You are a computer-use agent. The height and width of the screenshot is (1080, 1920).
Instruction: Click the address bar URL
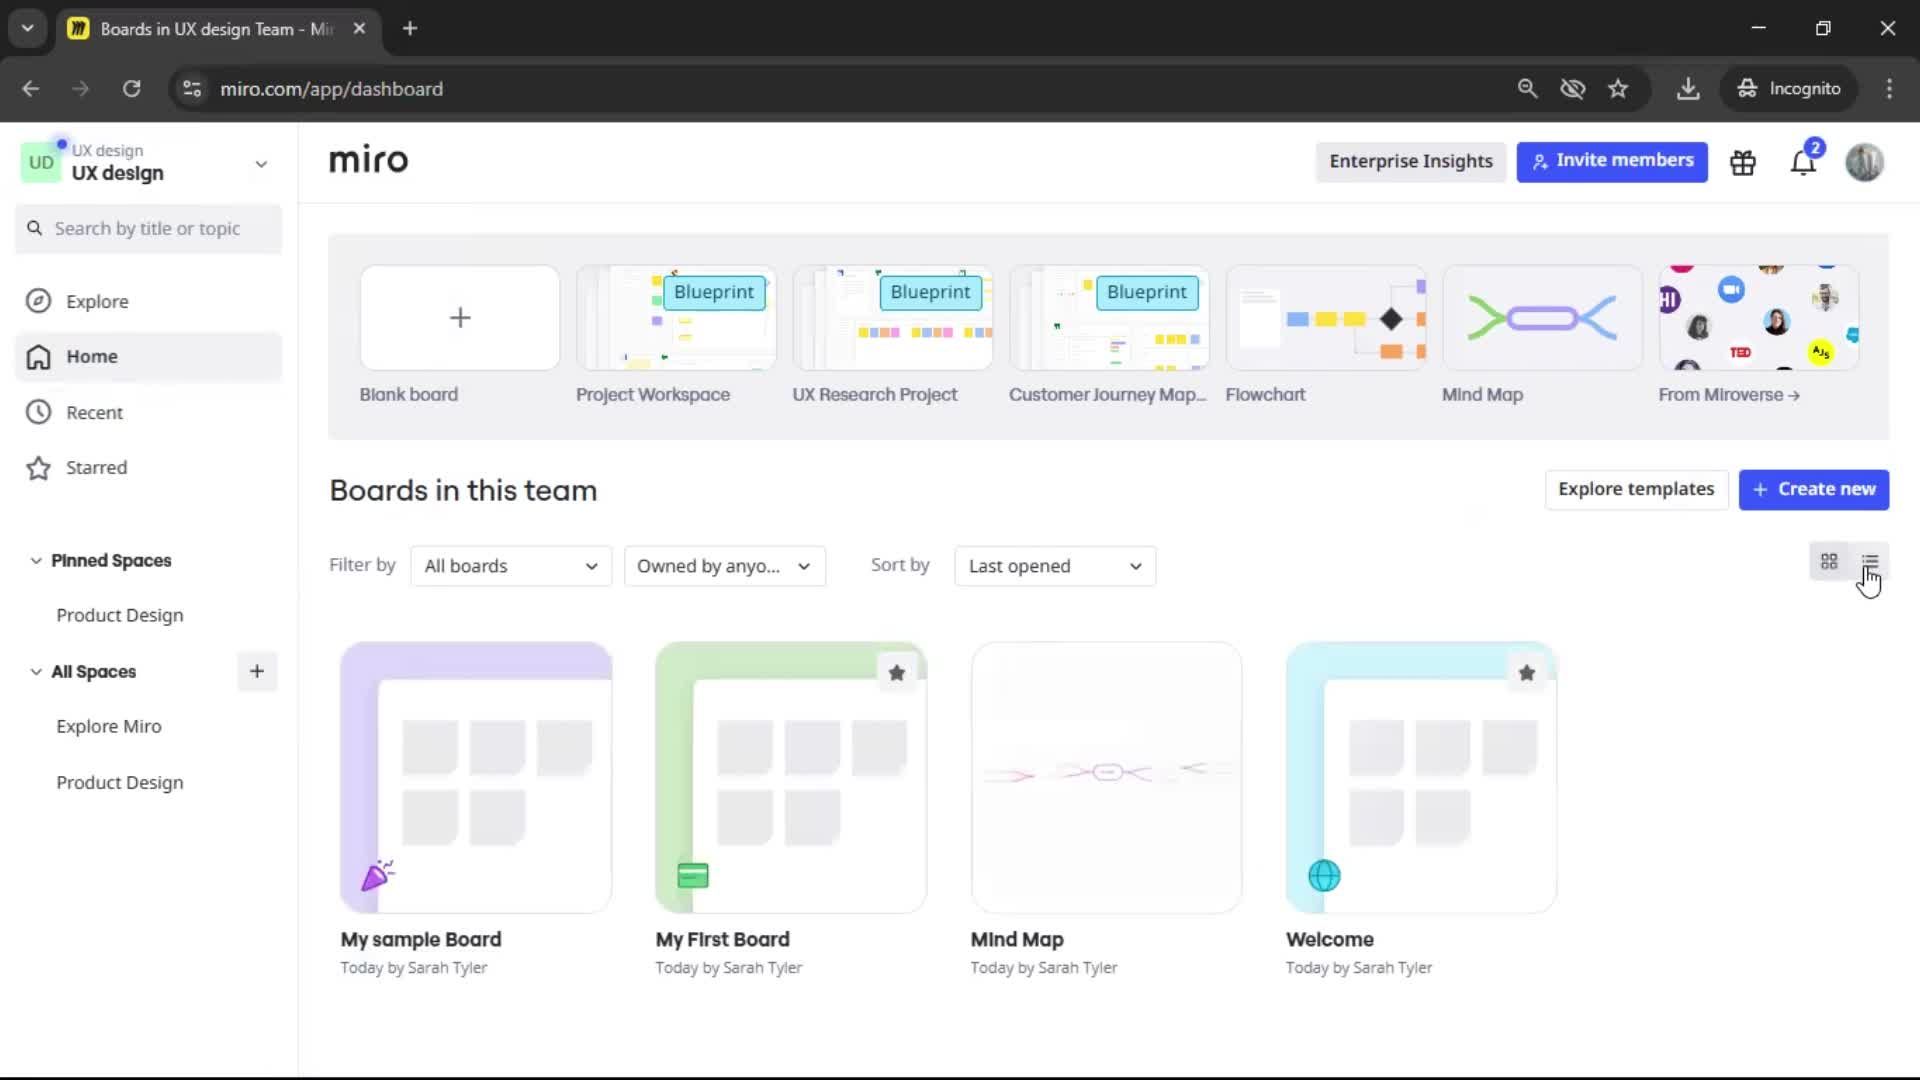click(x=331, y=89)
